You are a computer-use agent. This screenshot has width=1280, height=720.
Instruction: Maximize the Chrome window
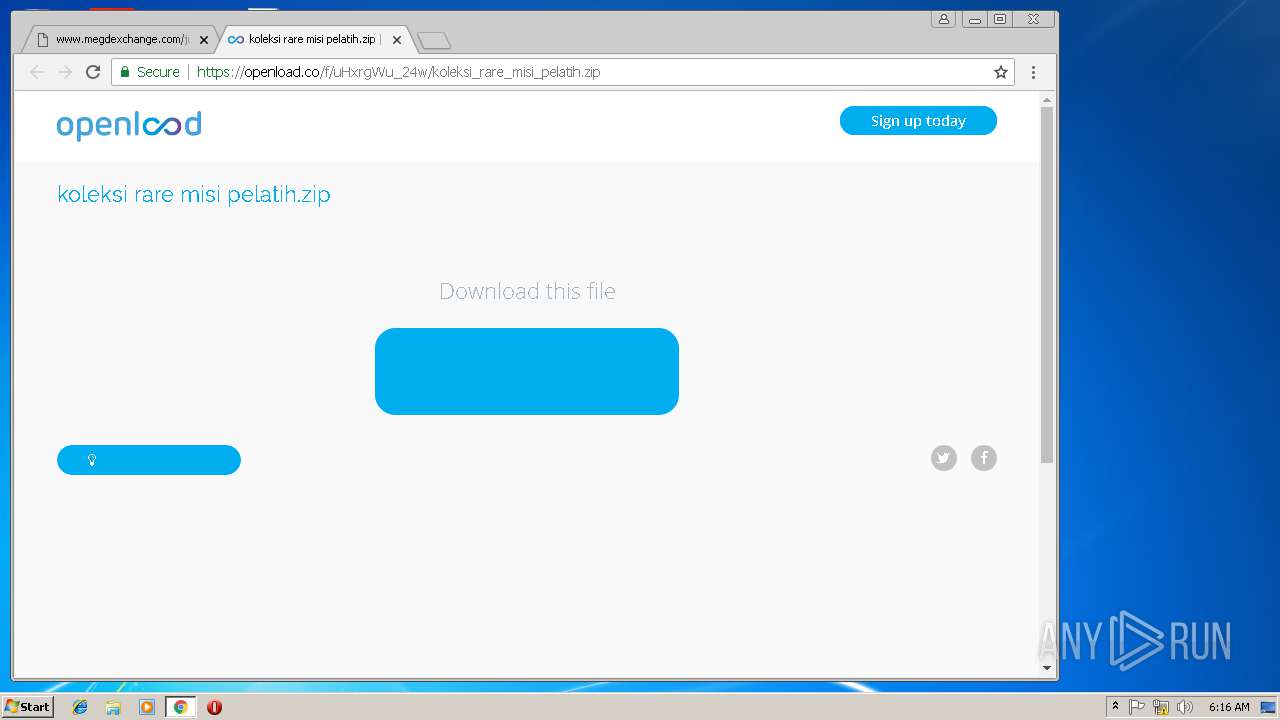click(999, 19)
